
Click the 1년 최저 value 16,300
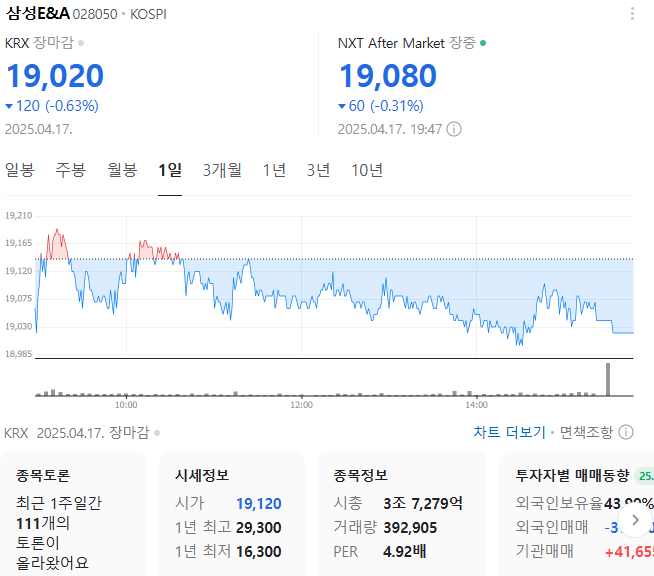(259, 552)
